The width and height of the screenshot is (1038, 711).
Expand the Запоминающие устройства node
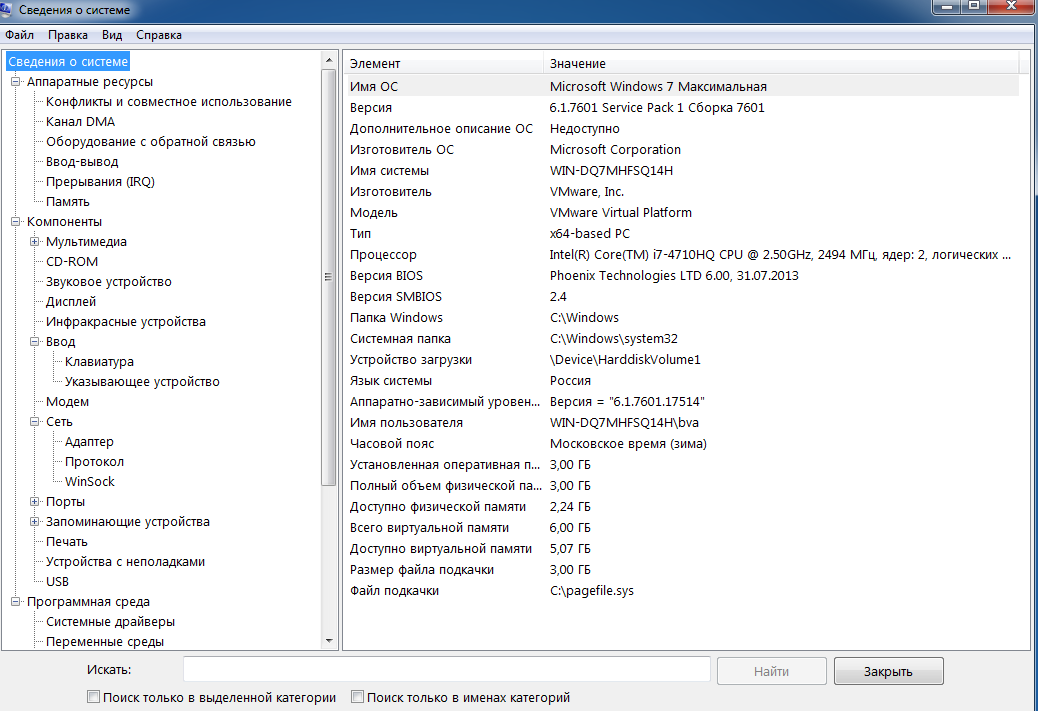click(x=35, y=522)
